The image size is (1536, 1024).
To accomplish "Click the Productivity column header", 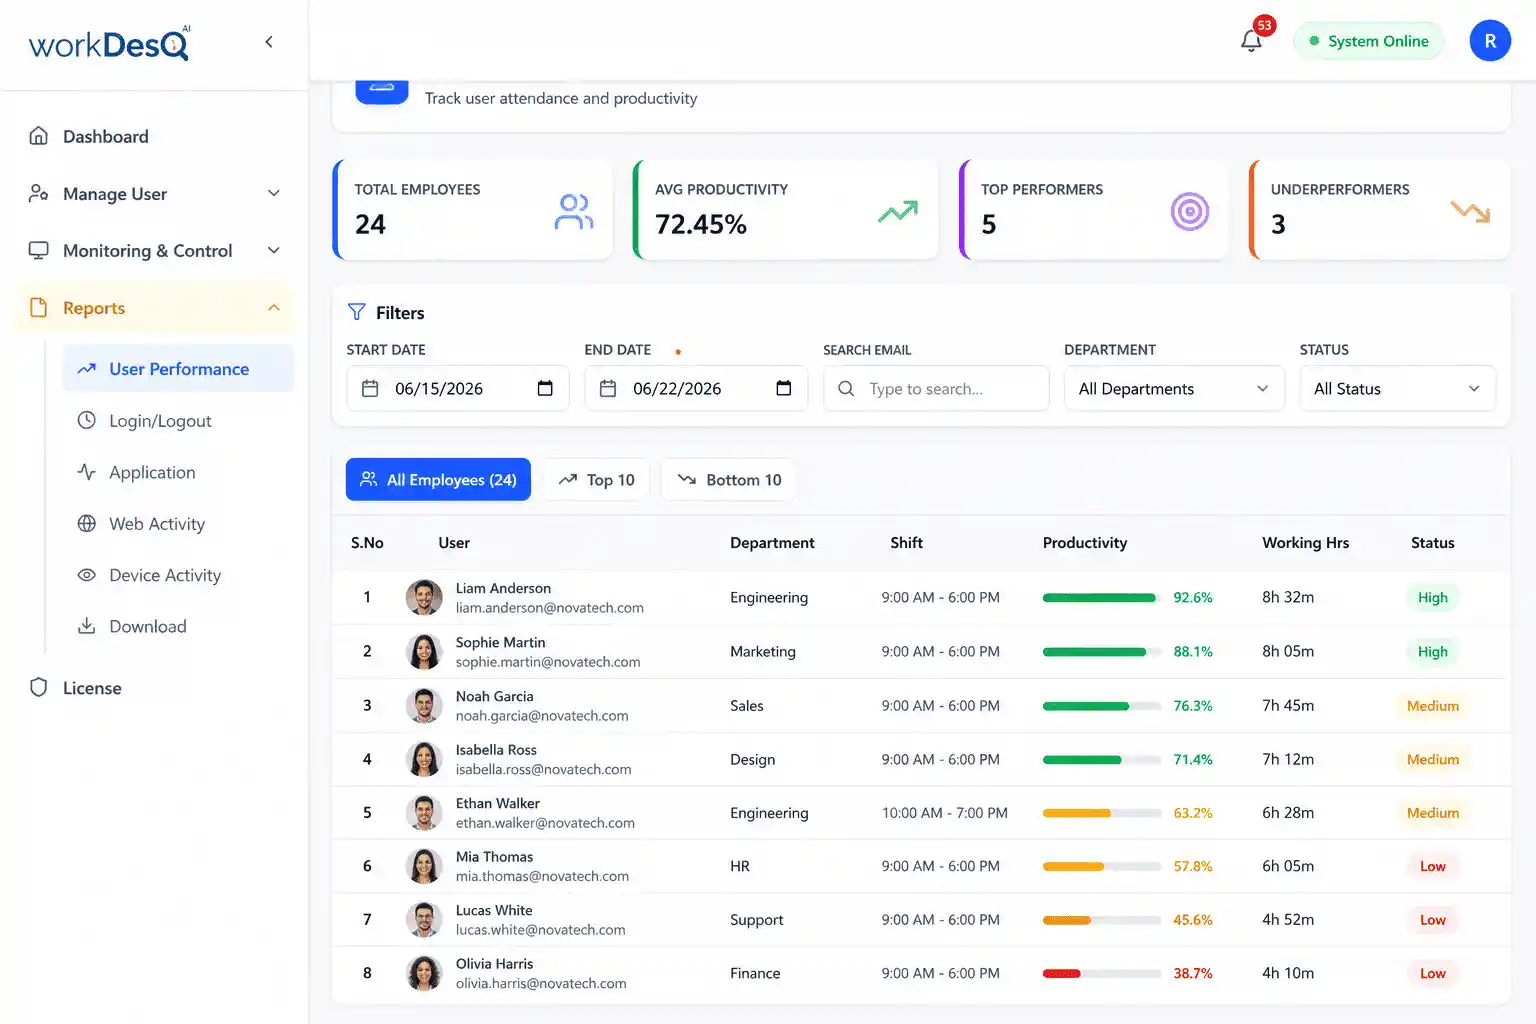I will click(x=1085, y=543).
